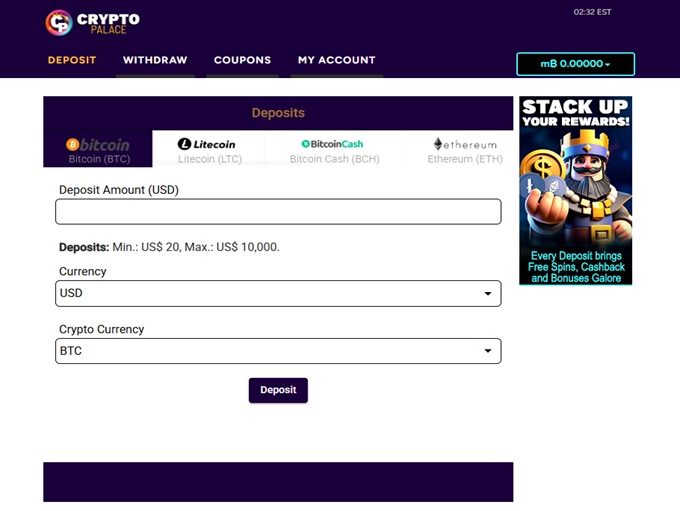Switch to Ethereum (ETH) tab label
The height and width of the screenshot is (511, 680).
[x=465, y=159]
